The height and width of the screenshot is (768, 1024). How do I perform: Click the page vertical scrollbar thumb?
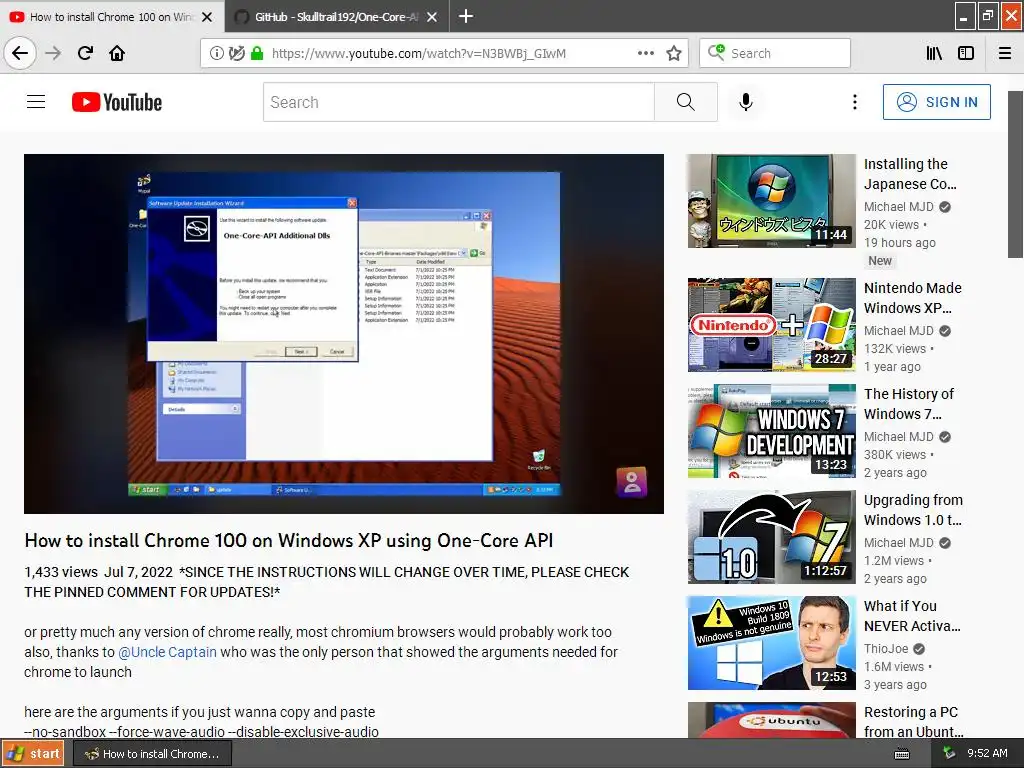coord(1016,174)
